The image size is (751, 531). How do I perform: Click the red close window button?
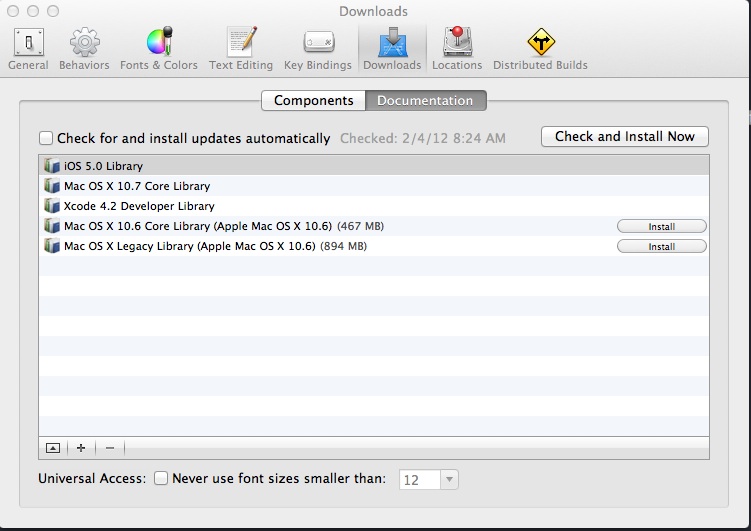coord(13,11)
